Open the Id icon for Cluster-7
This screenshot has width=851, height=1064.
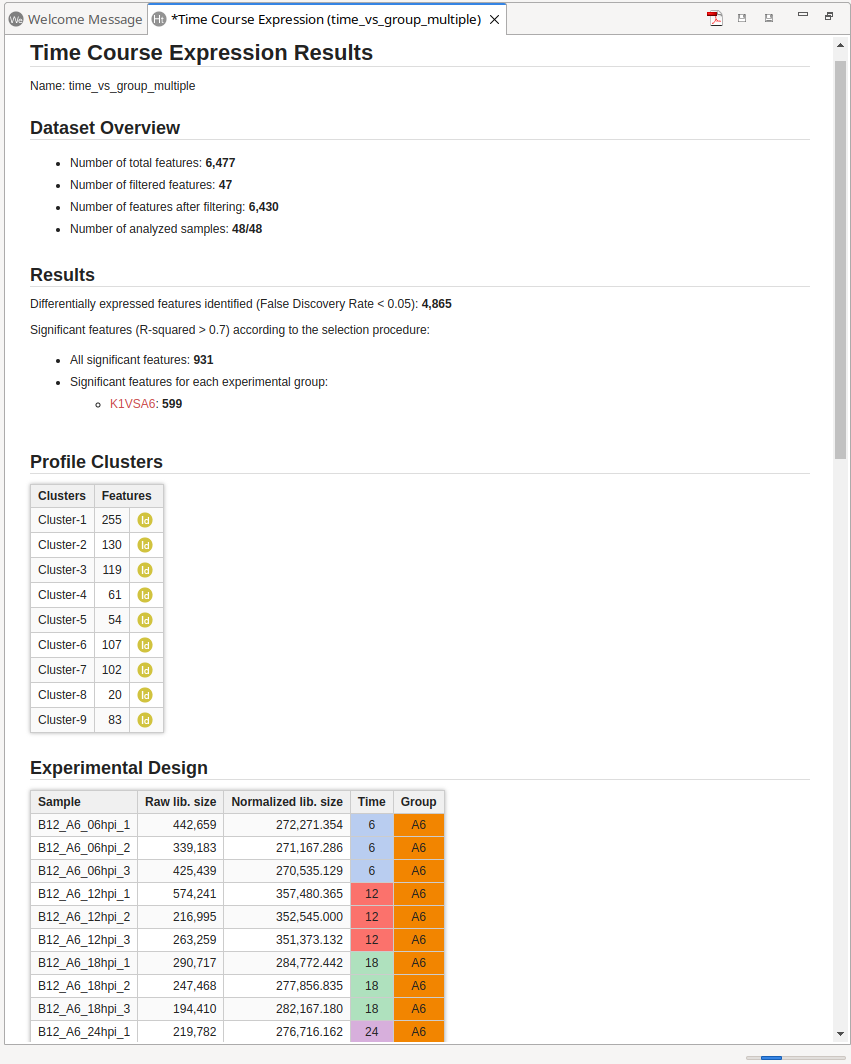[145, 670]
